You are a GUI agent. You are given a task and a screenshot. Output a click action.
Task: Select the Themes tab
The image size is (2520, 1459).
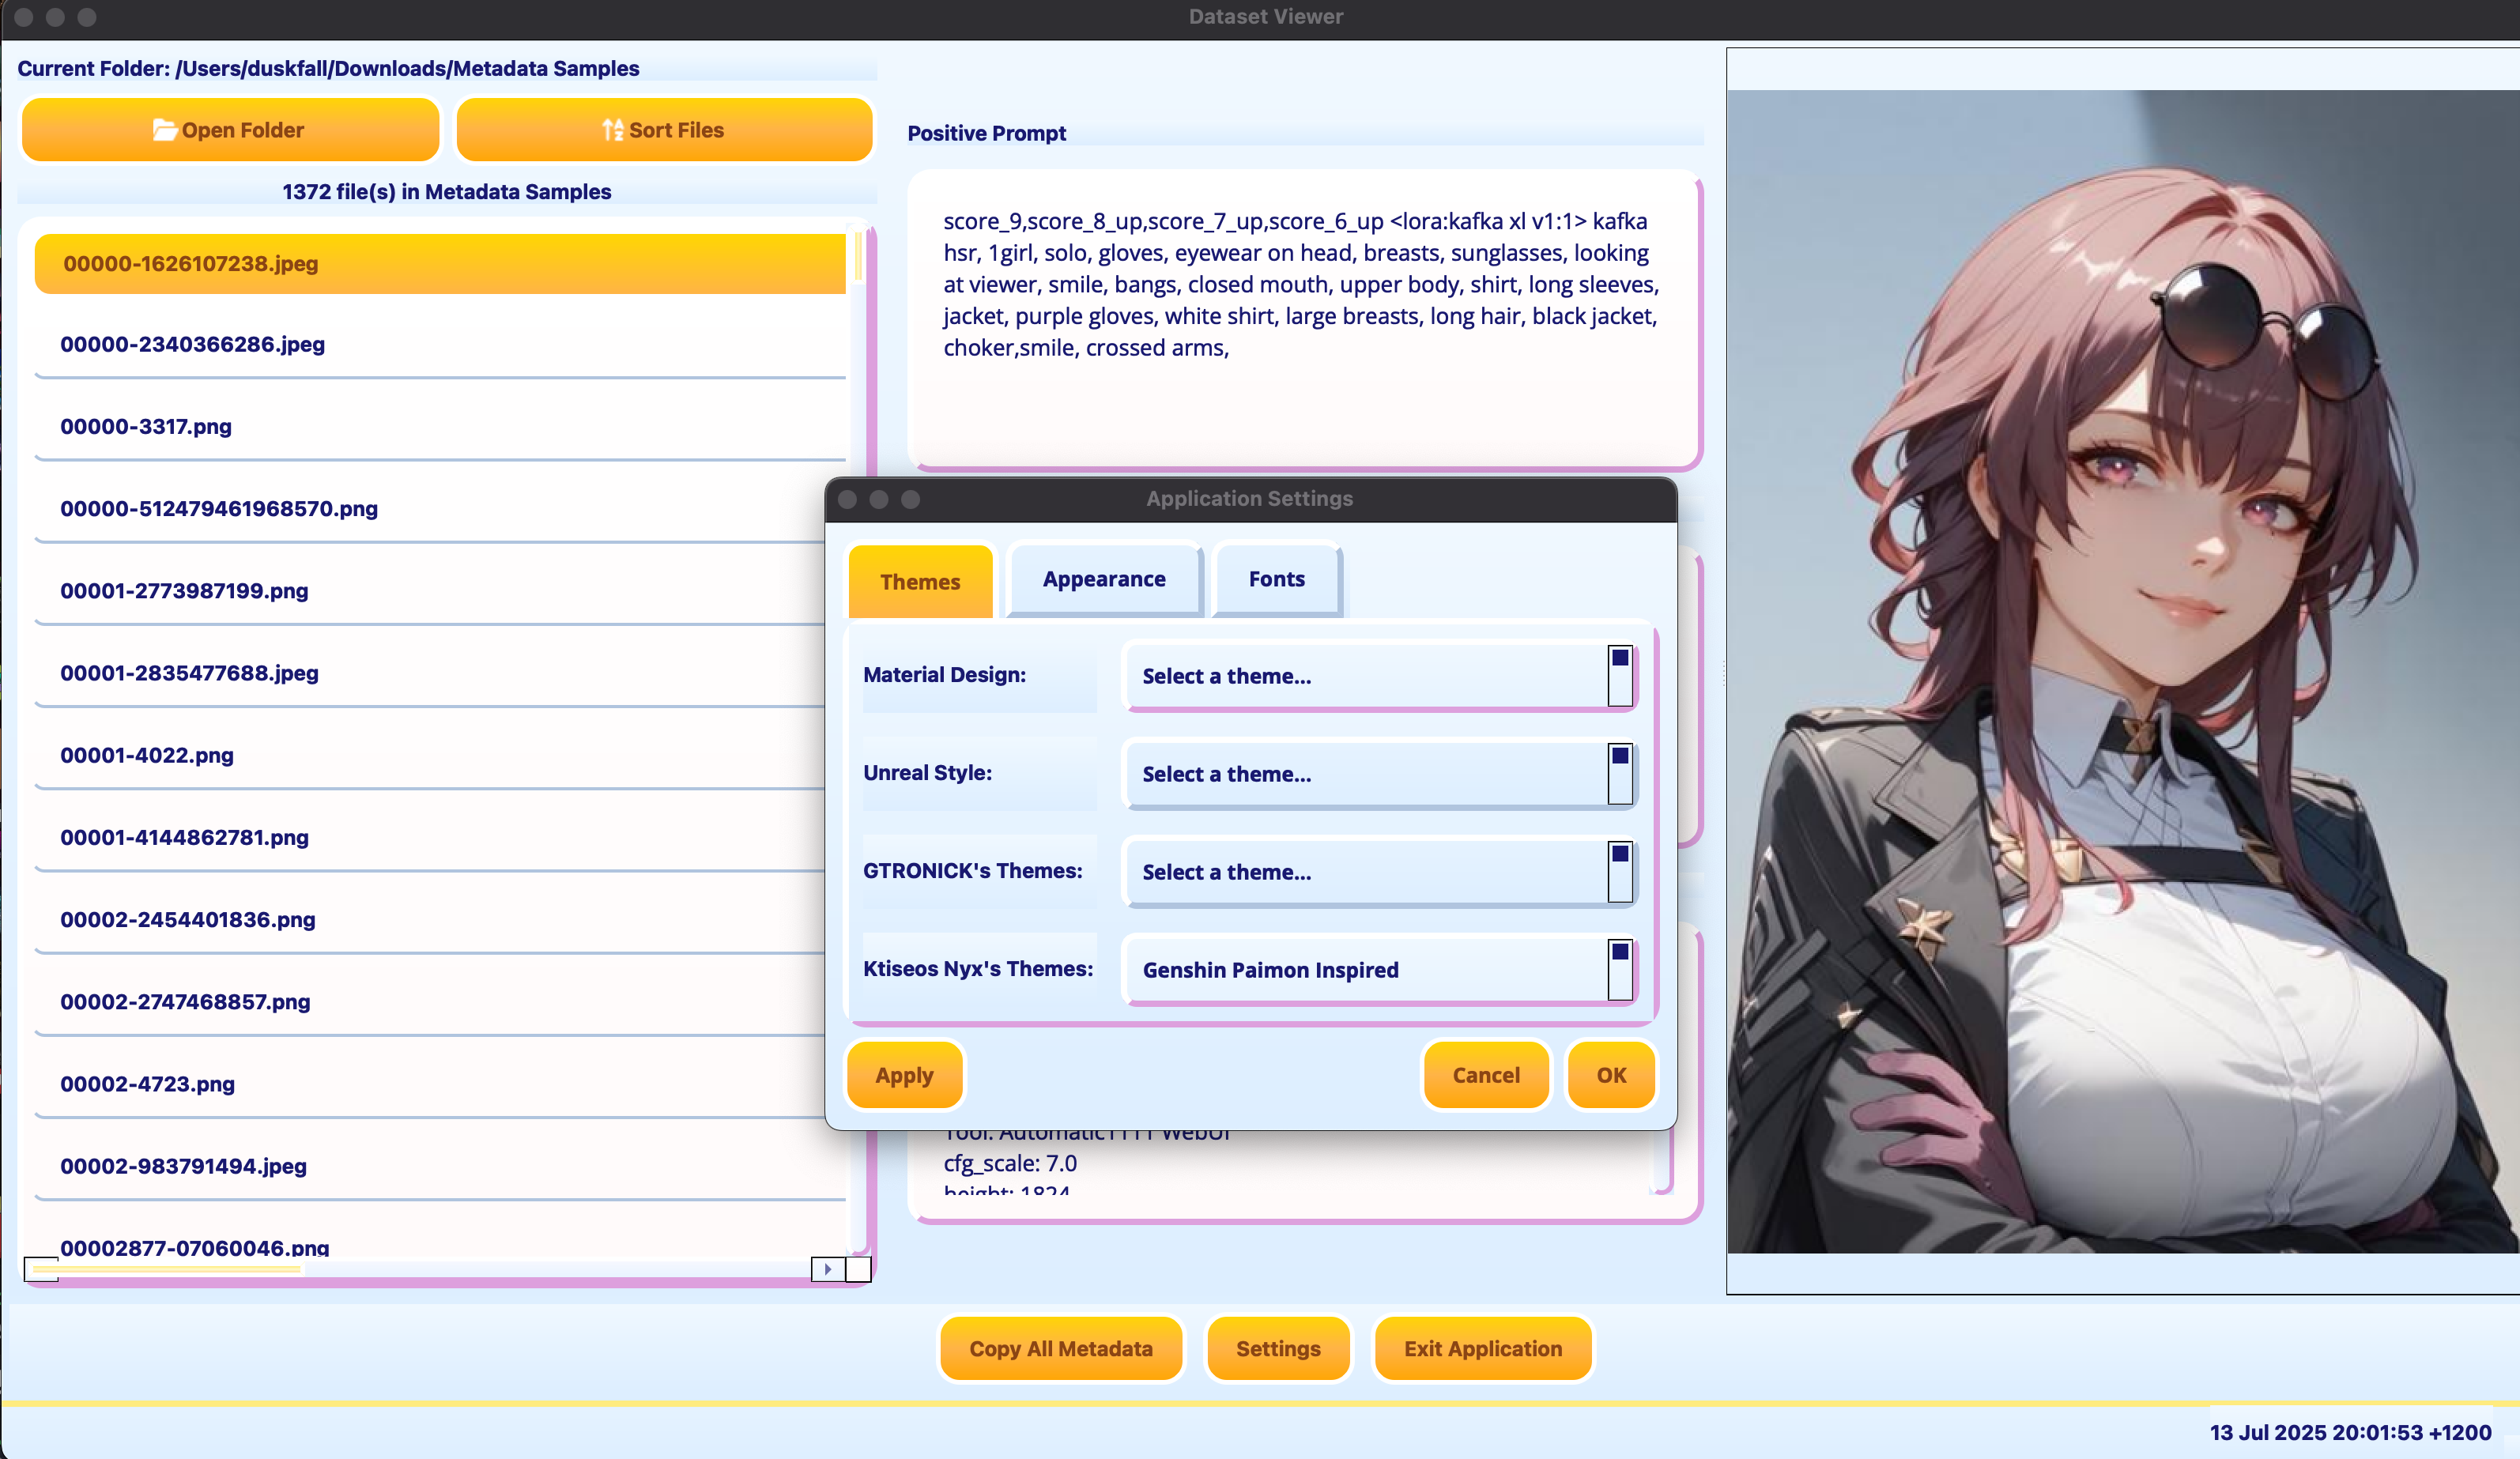[919, 582]
